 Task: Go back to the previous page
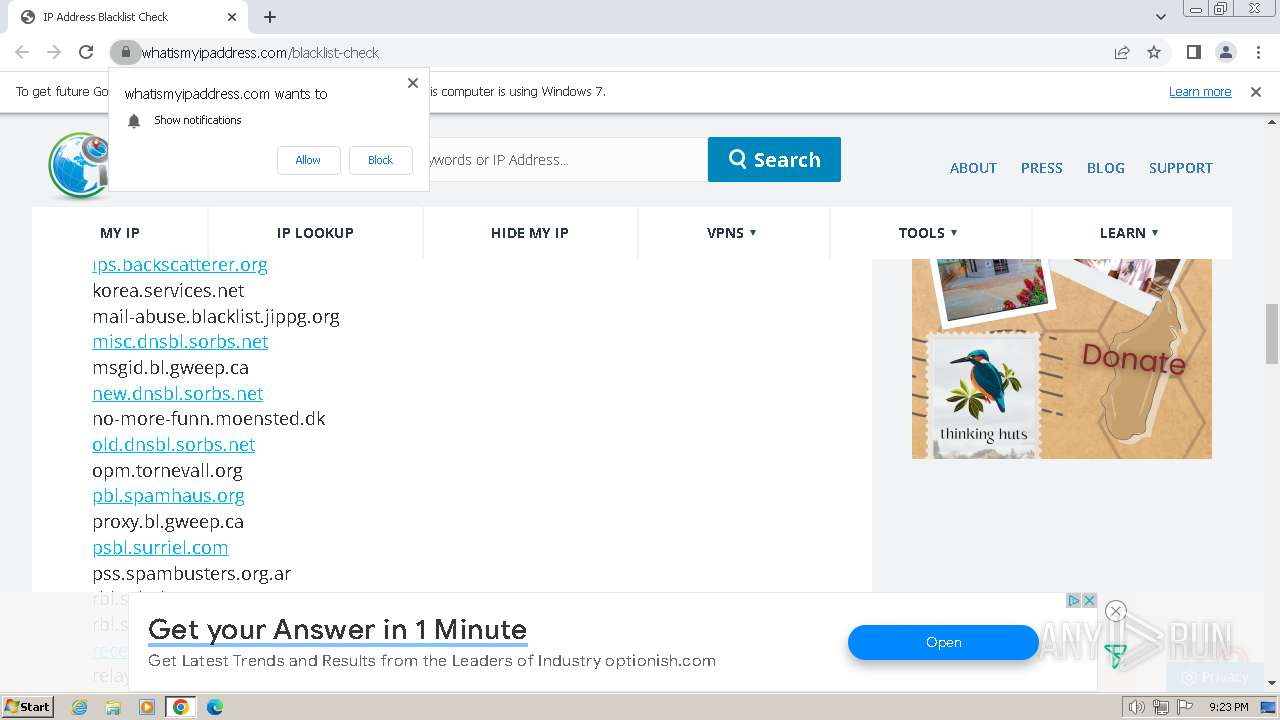point(22,52)
